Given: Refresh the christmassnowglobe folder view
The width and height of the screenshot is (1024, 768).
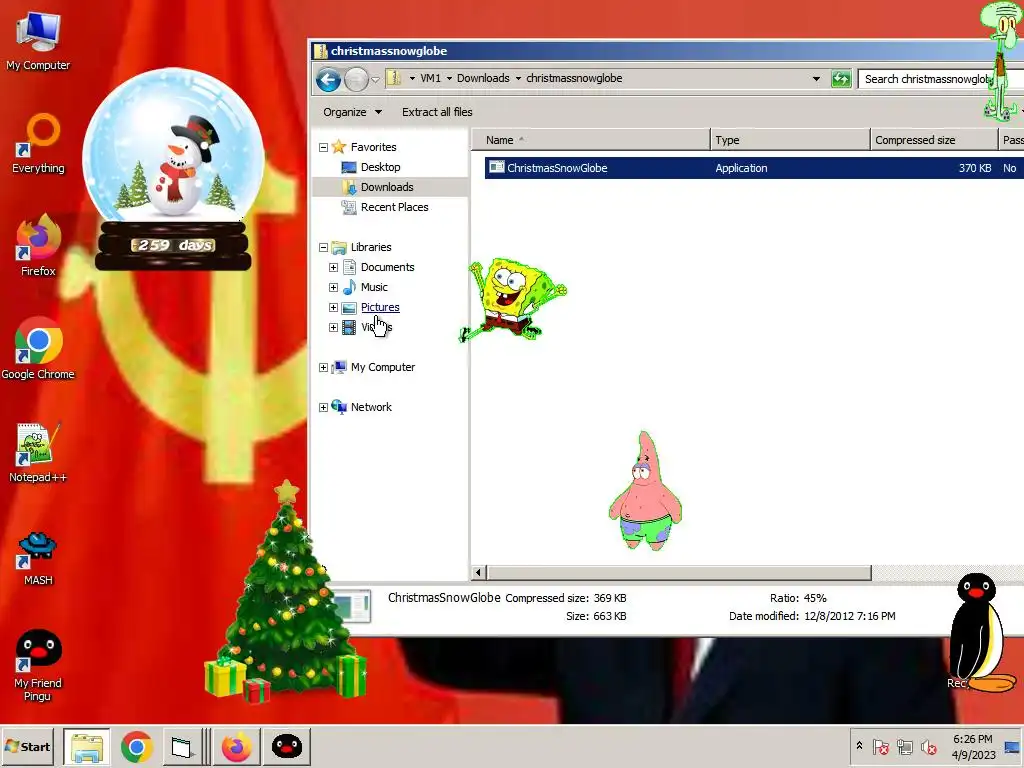Looking at the screenshot, I should (841, 79).
